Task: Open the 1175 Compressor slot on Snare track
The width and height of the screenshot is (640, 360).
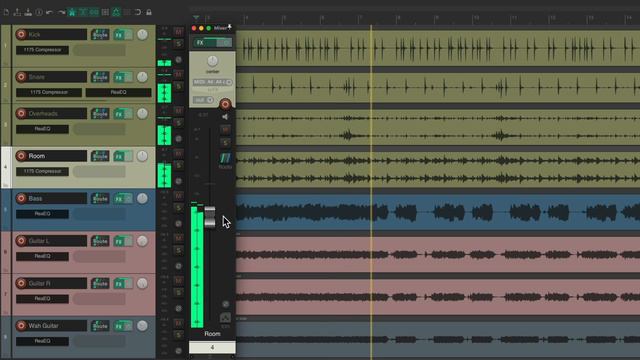Action: pos(49,92)
